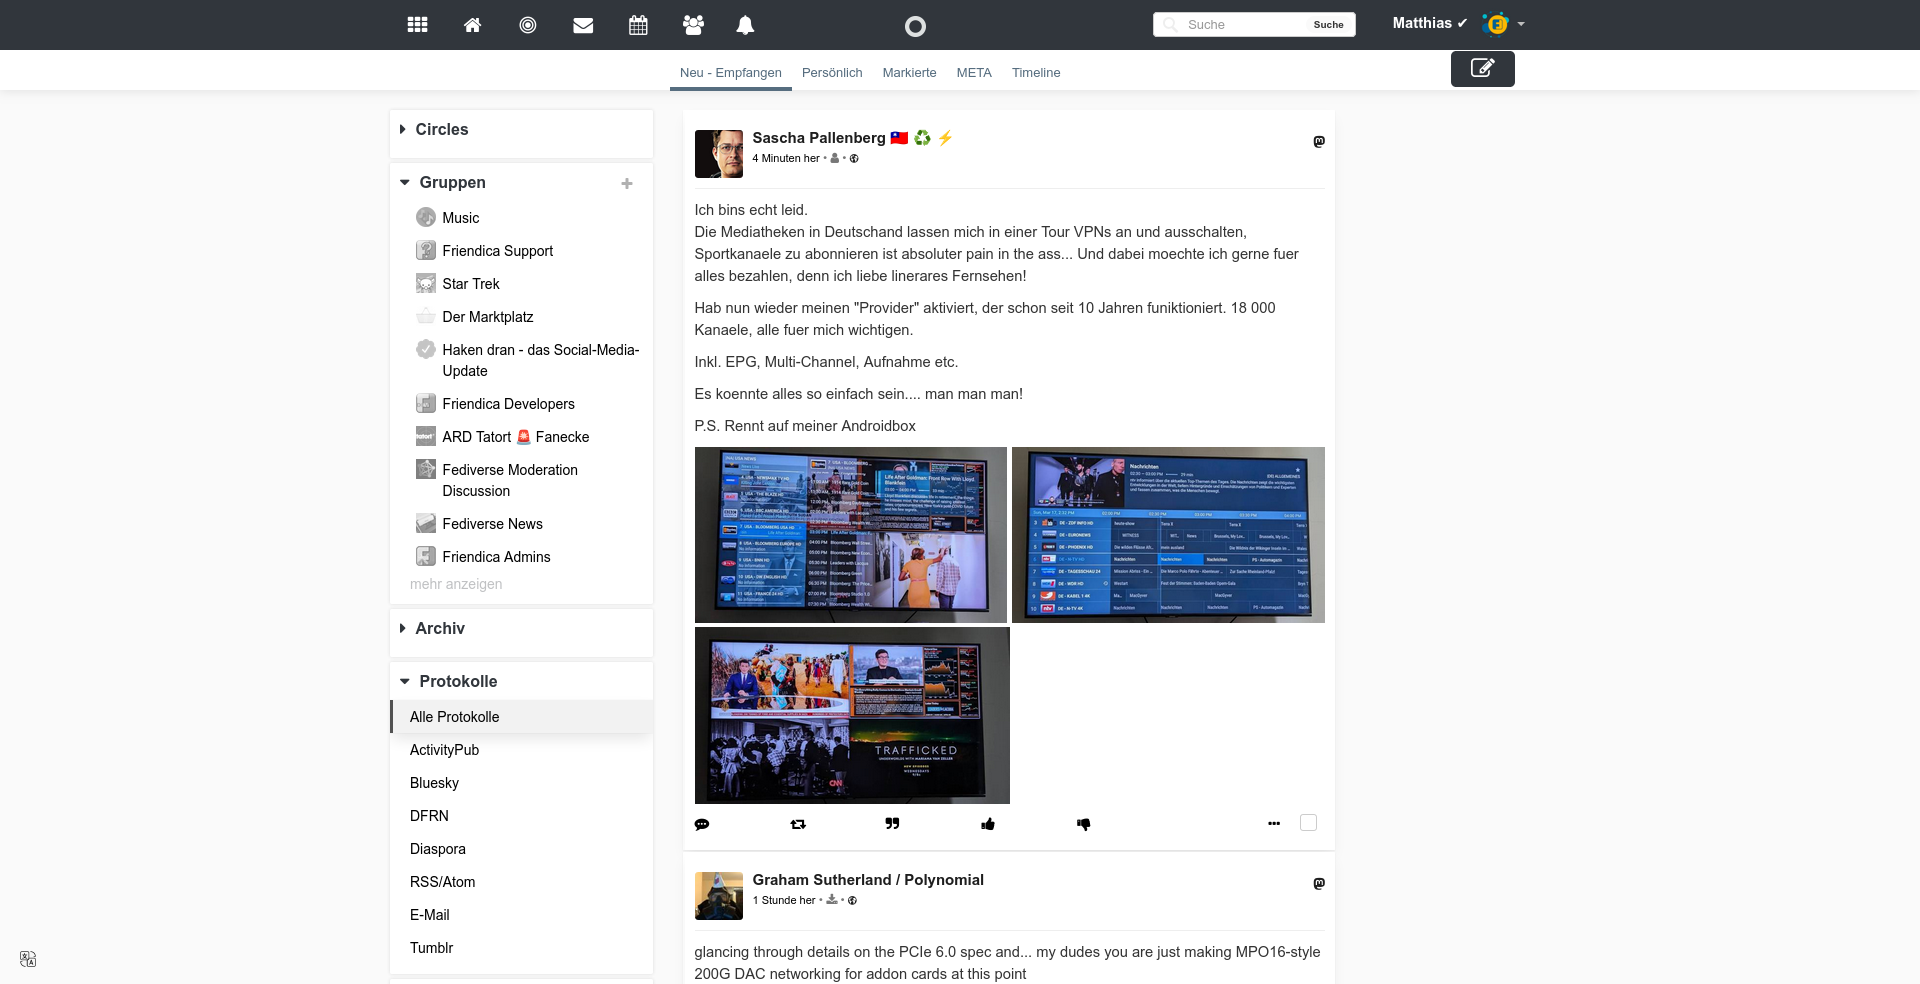This screenshot has width=1920, height=984.
Task: Reshare Sascha's post using the retweet icon
Action: coord(797,824)
